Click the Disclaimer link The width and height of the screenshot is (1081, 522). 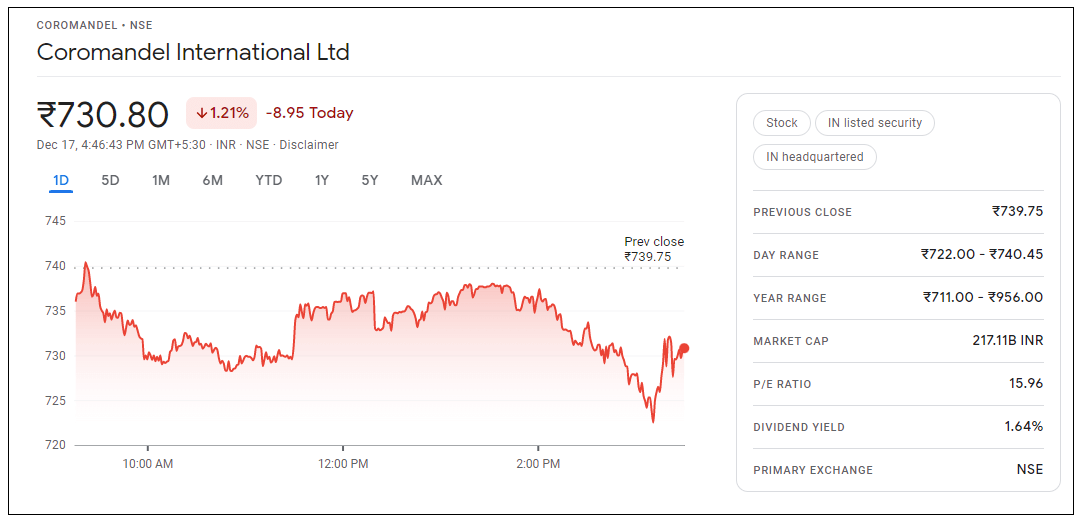pos(309,145)
